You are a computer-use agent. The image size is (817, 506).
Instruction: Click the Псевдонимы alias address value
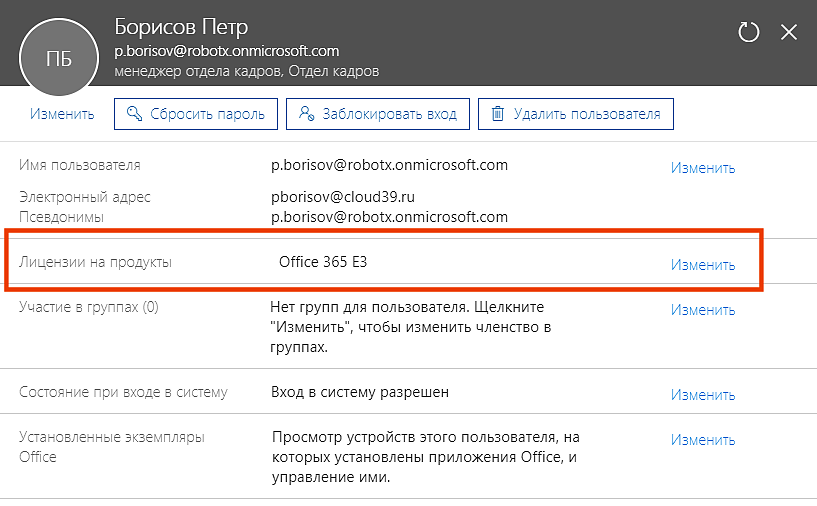pos(389,216)
